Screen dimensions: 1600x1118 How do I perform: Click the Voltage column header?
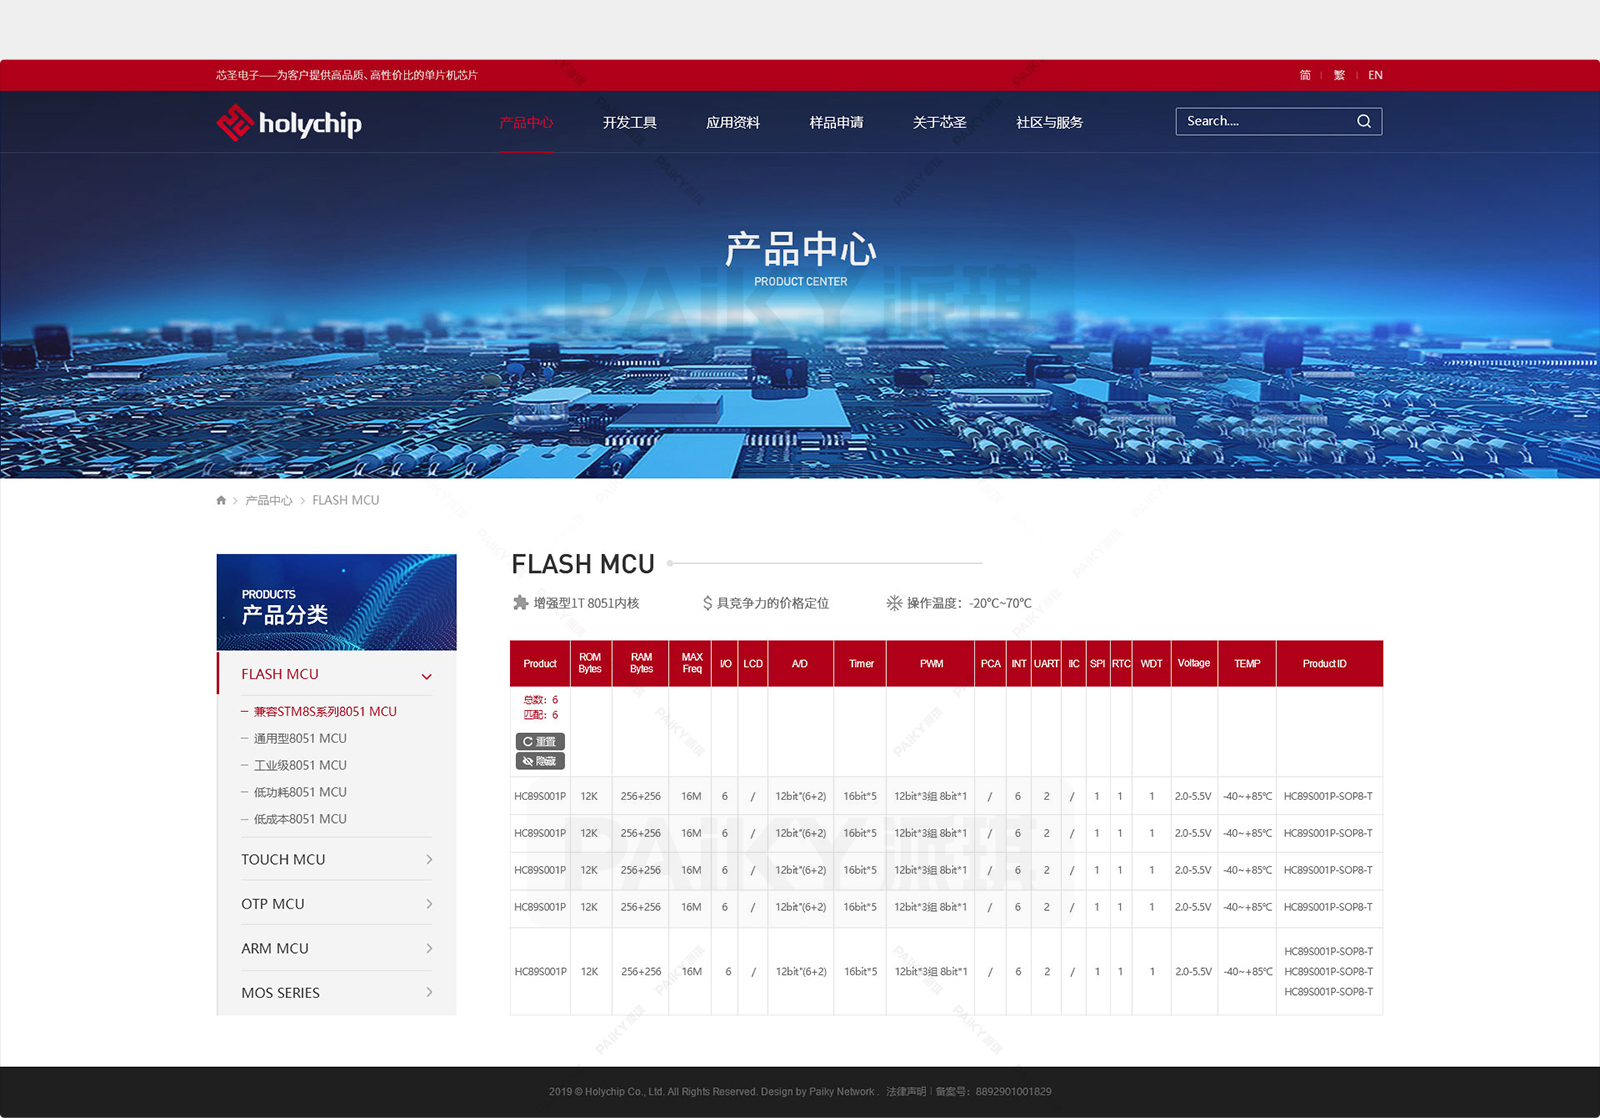point(1193,663)
